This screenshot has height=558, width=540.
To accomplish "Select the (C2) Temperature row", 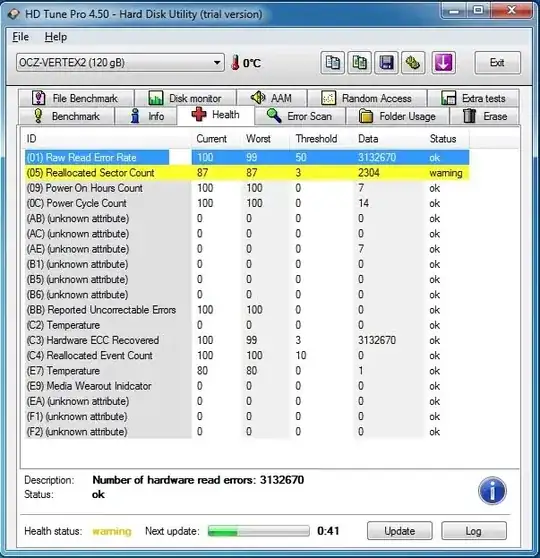I will (x=247, y=325).
